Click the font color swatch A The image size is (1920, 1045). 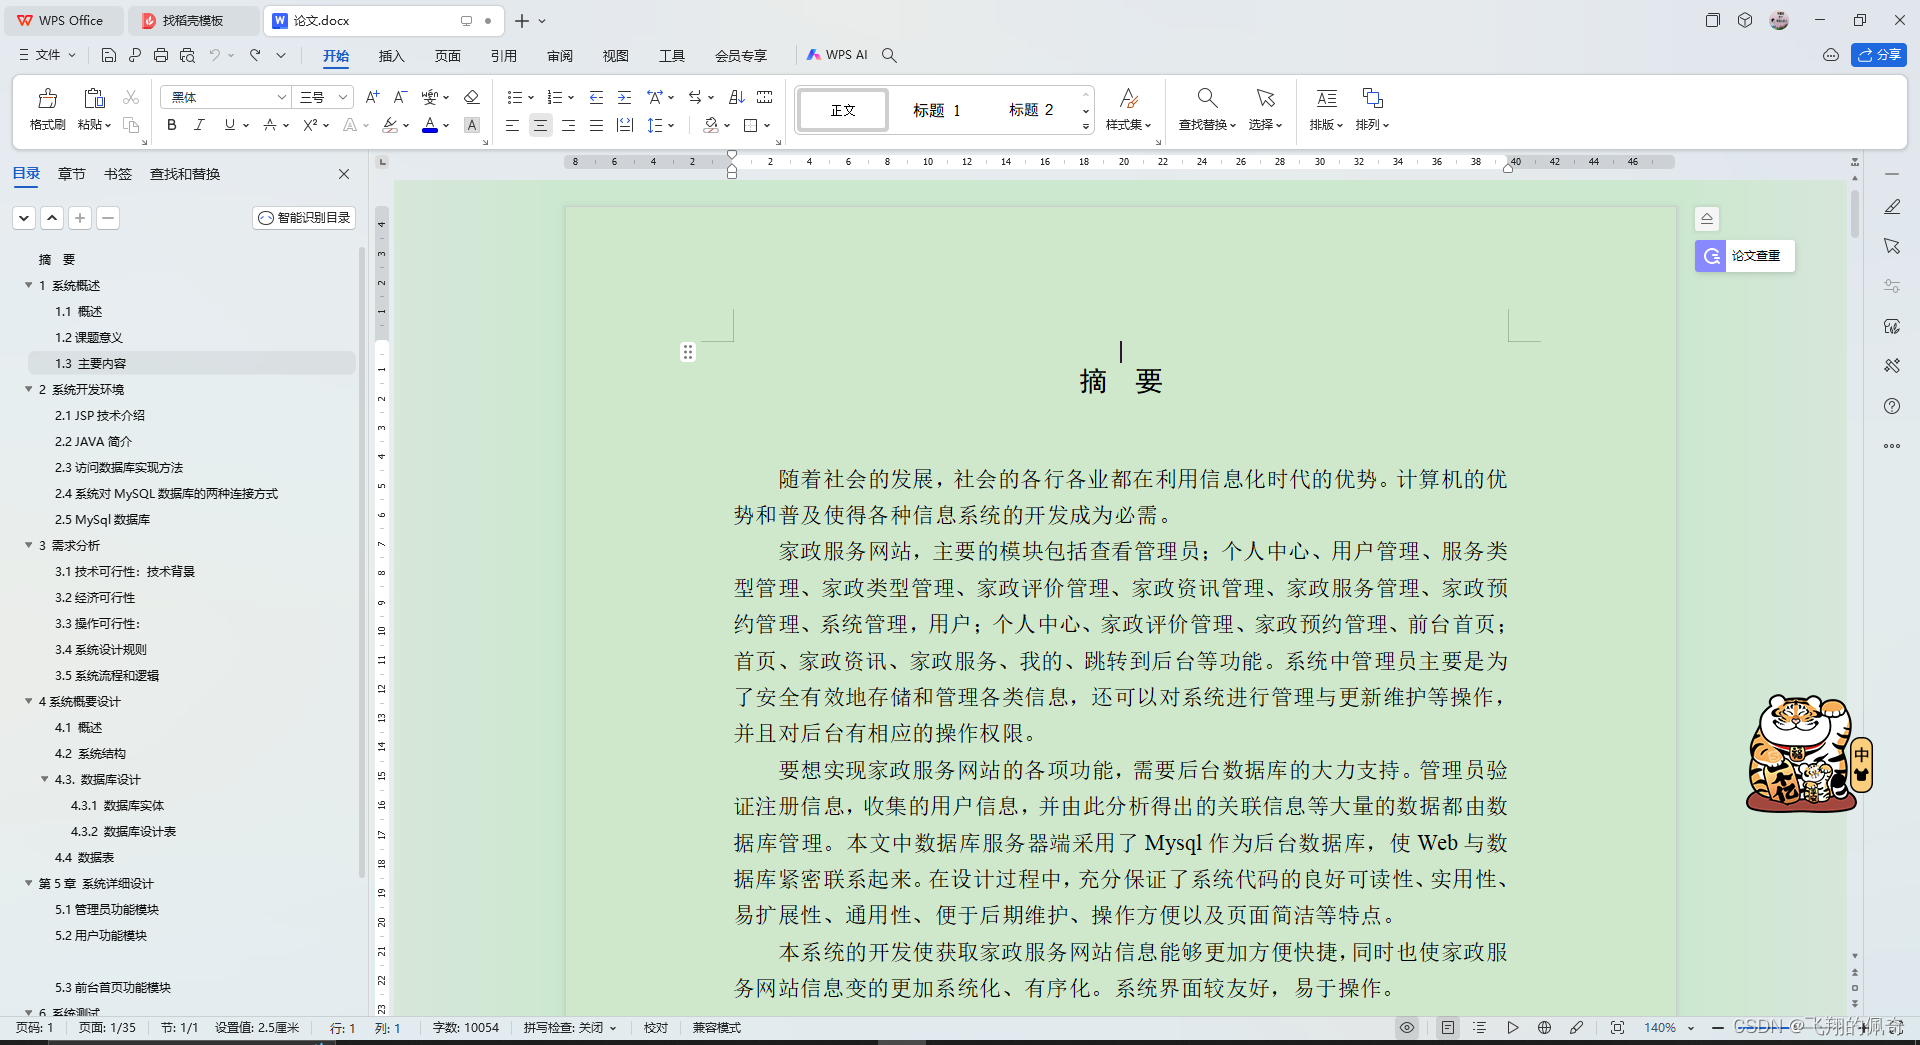click(430, 125)
